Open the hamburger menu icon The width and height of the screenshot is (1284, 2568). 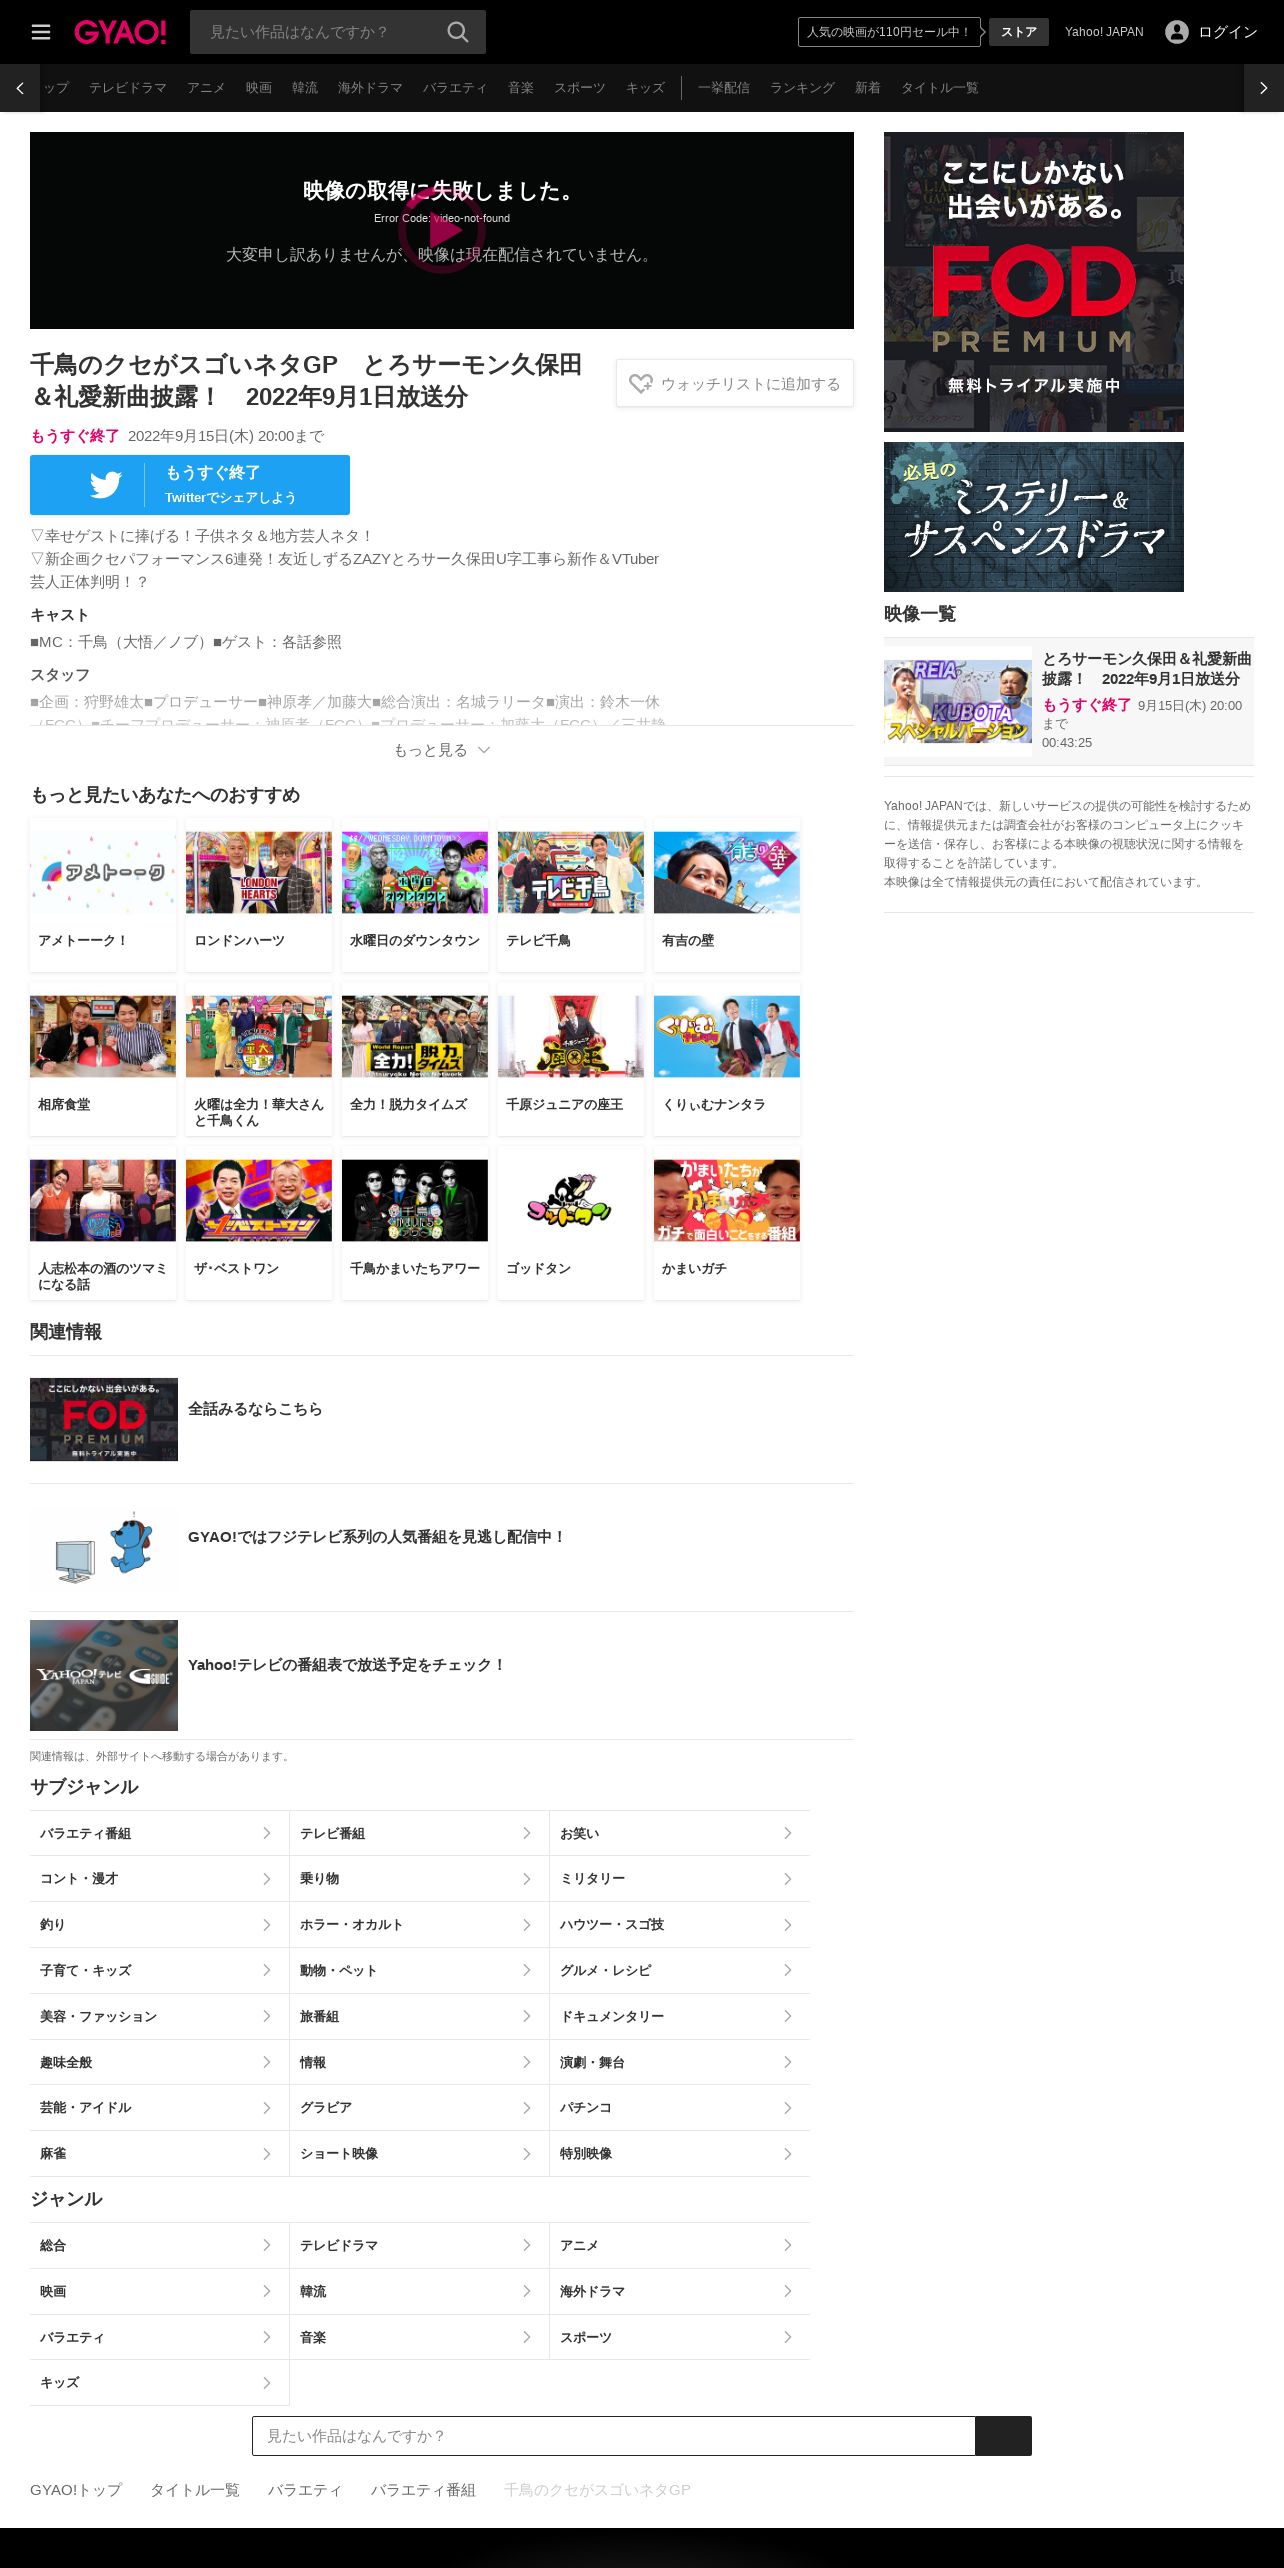pyautogui.click(x=41, y=32)
